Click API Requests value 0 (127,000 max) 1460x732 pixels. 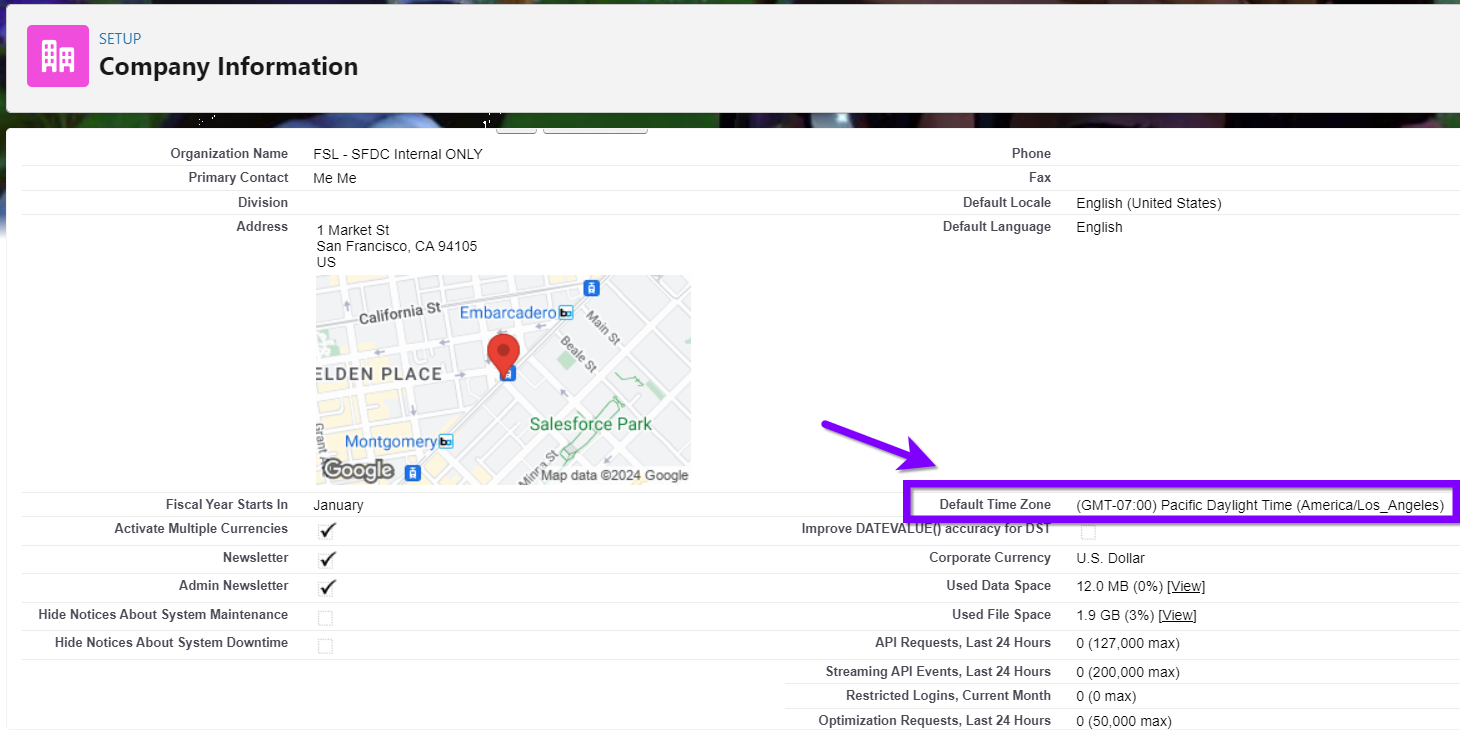[x=1128, y=643]
